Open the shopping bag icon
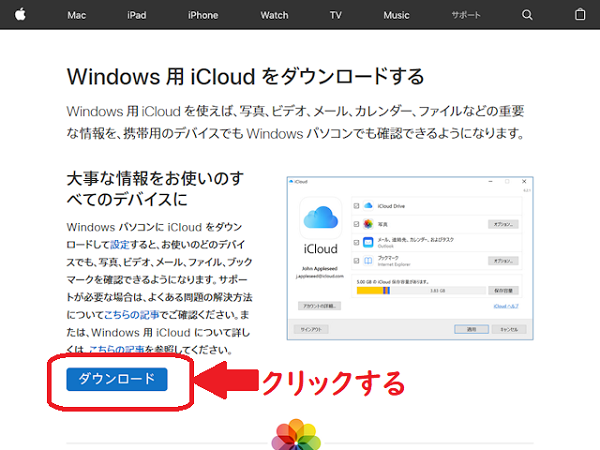600x450 pixels. pyautogui.click(x=580, y=15)
